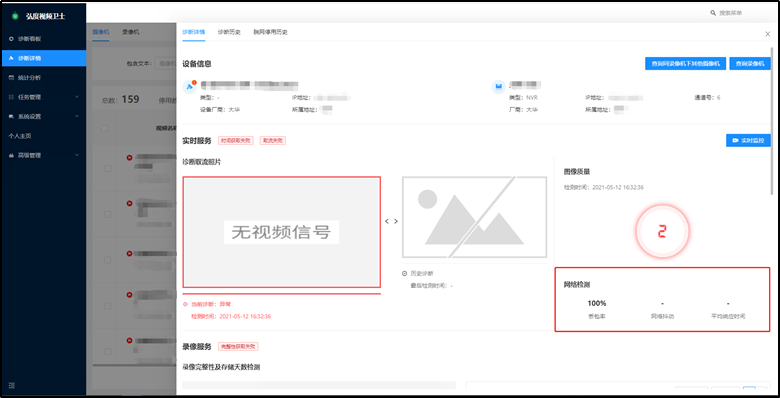Image resolution: width=780 pixels, height=398 pixels.
Task: Select the 诊断详情 drawer tab
Action: (x=194, y=32)
